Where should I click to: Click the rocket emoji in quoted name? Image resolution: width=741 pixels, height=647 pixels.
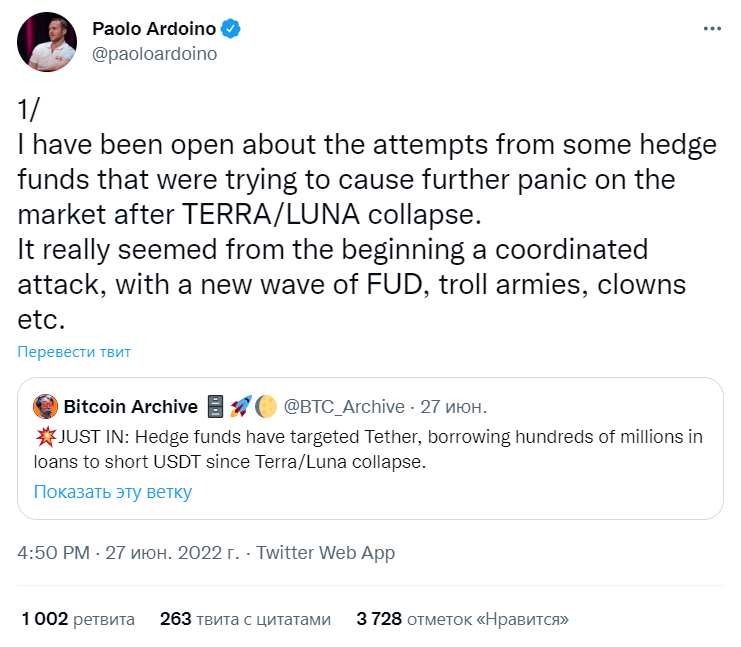[241, 406]
